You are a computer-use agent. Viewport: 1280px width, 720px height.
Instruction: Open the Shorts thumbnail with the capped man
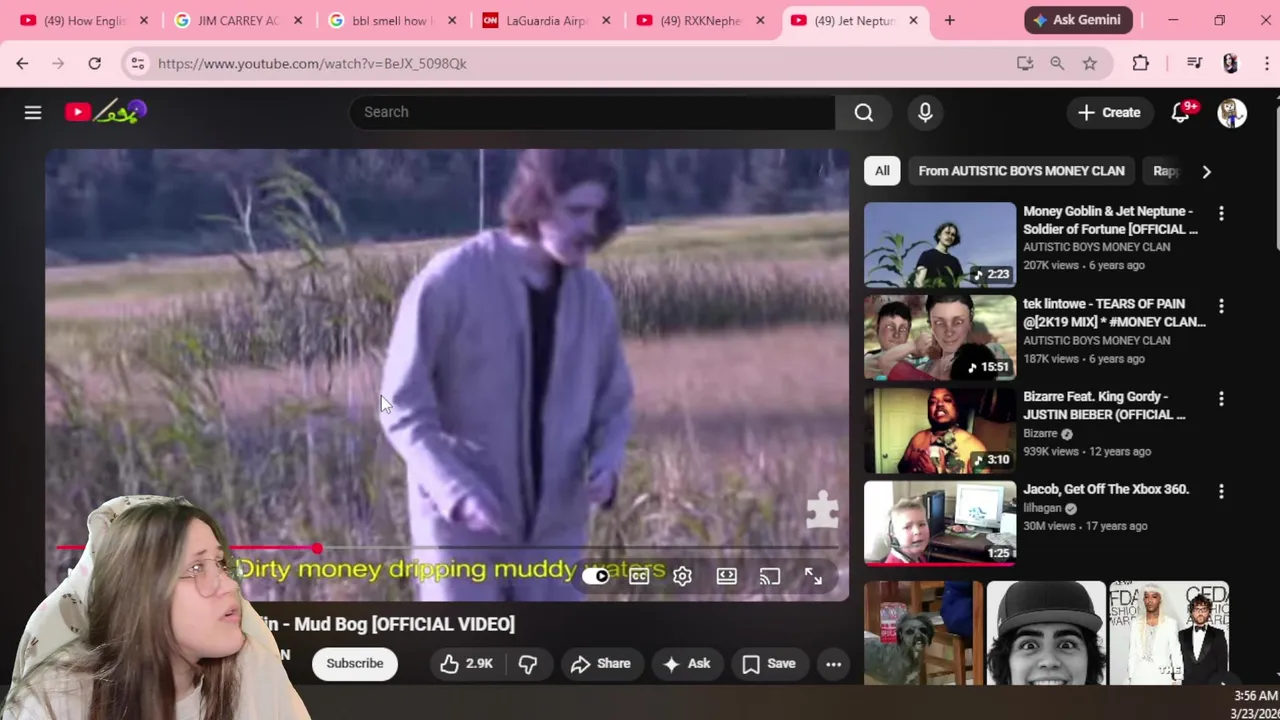(1046, 633)
